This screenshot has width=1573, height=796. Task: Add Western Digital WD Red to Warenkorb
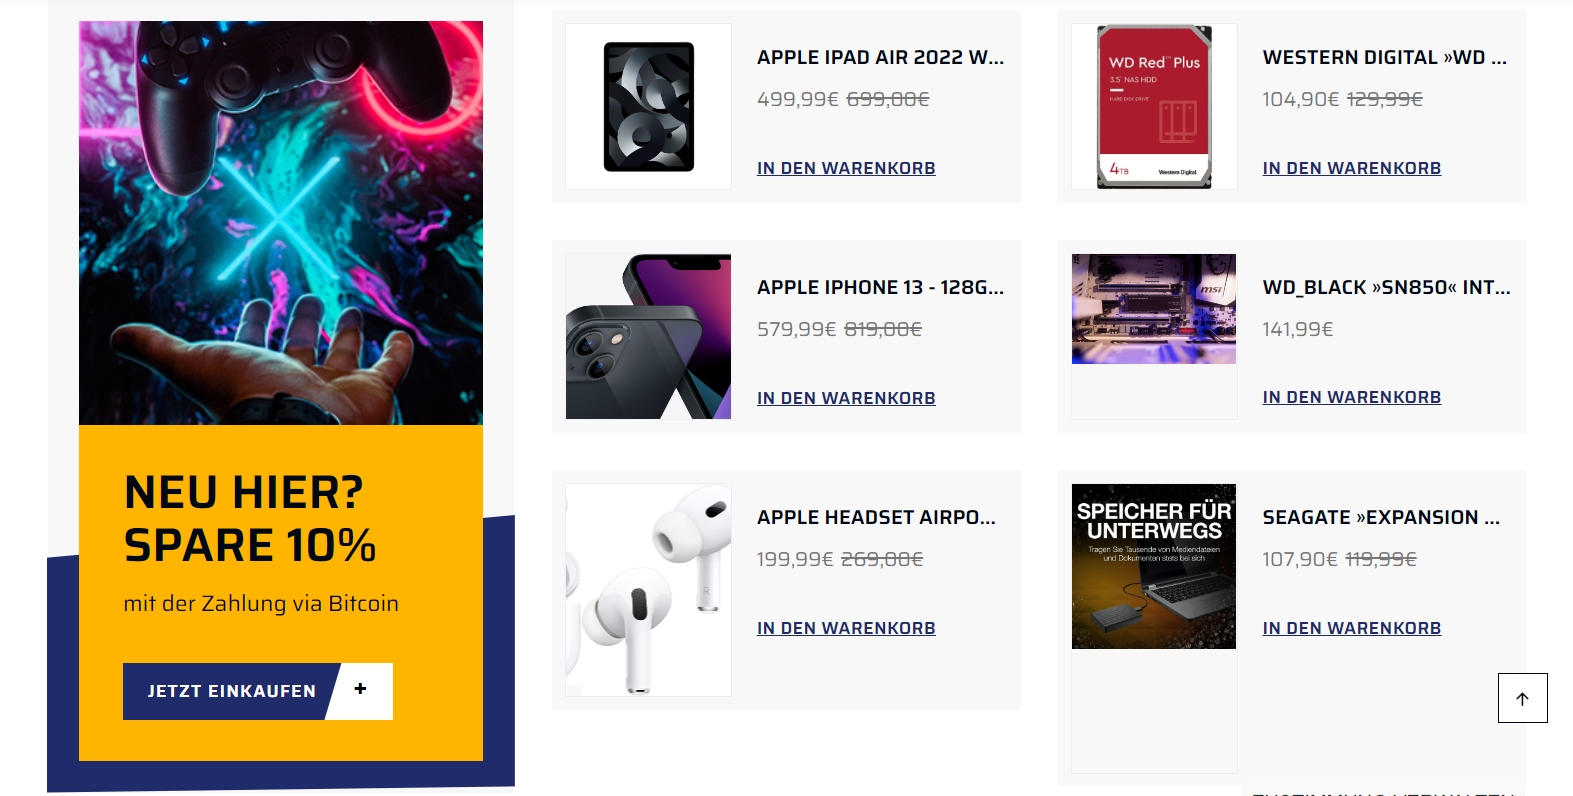click(x=1352, y=168)
